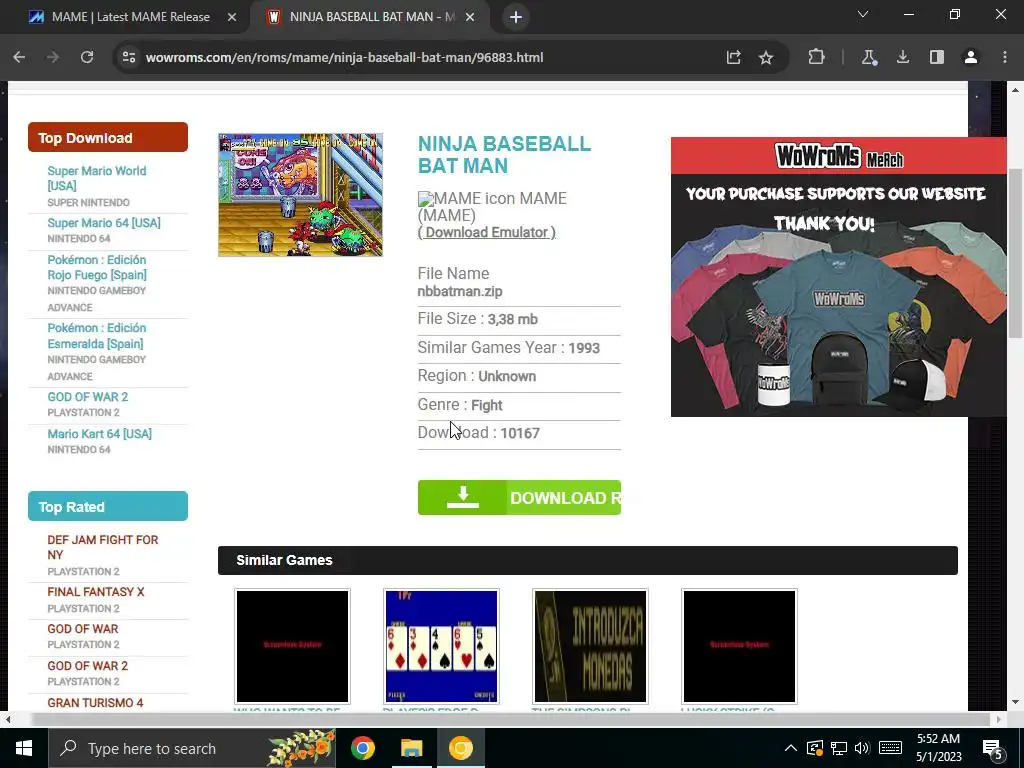The width and height of the screenshot is (1024, 768).
Task: Click the Windows taskbar search box
Action: point(192,748)
